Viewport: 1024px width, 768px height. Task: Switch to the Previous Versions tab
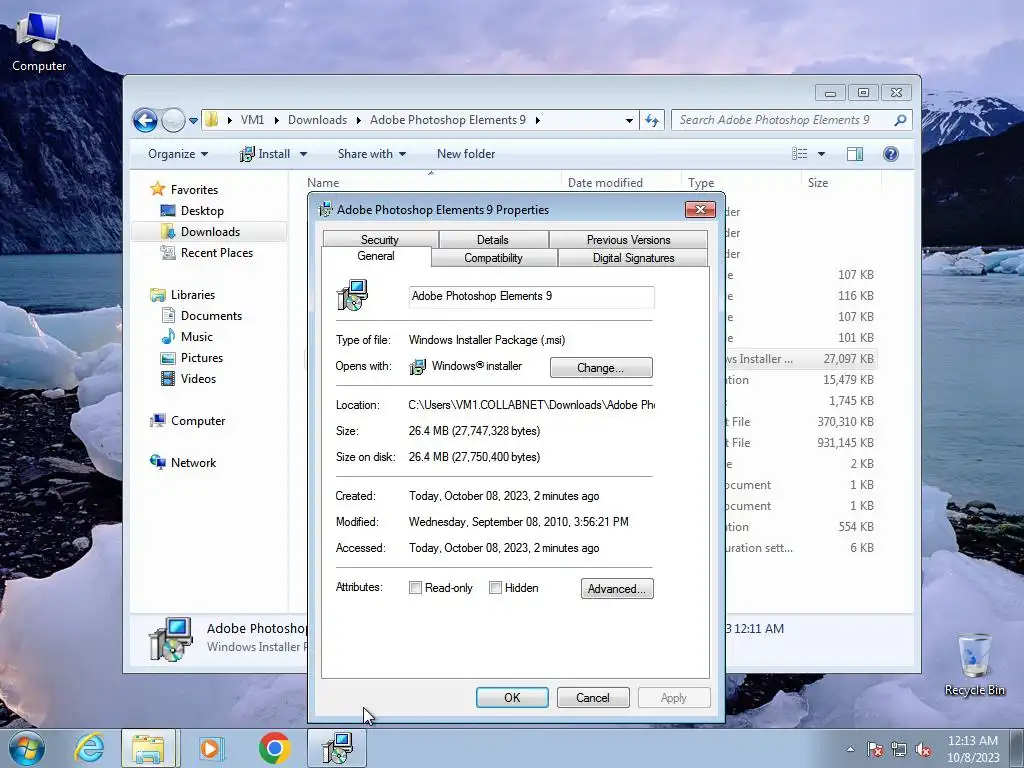628,240
